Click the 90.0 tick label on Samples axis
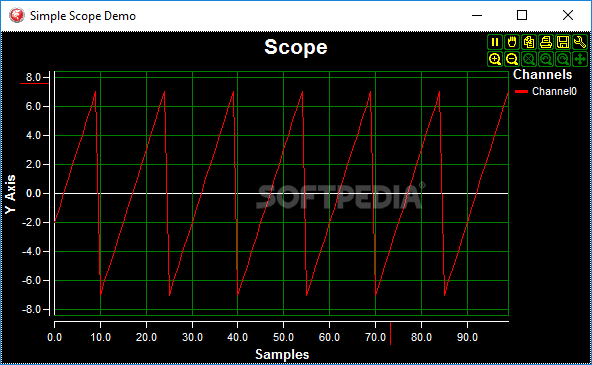The width and height of the screenshot is (592, 365). [467, 337]
